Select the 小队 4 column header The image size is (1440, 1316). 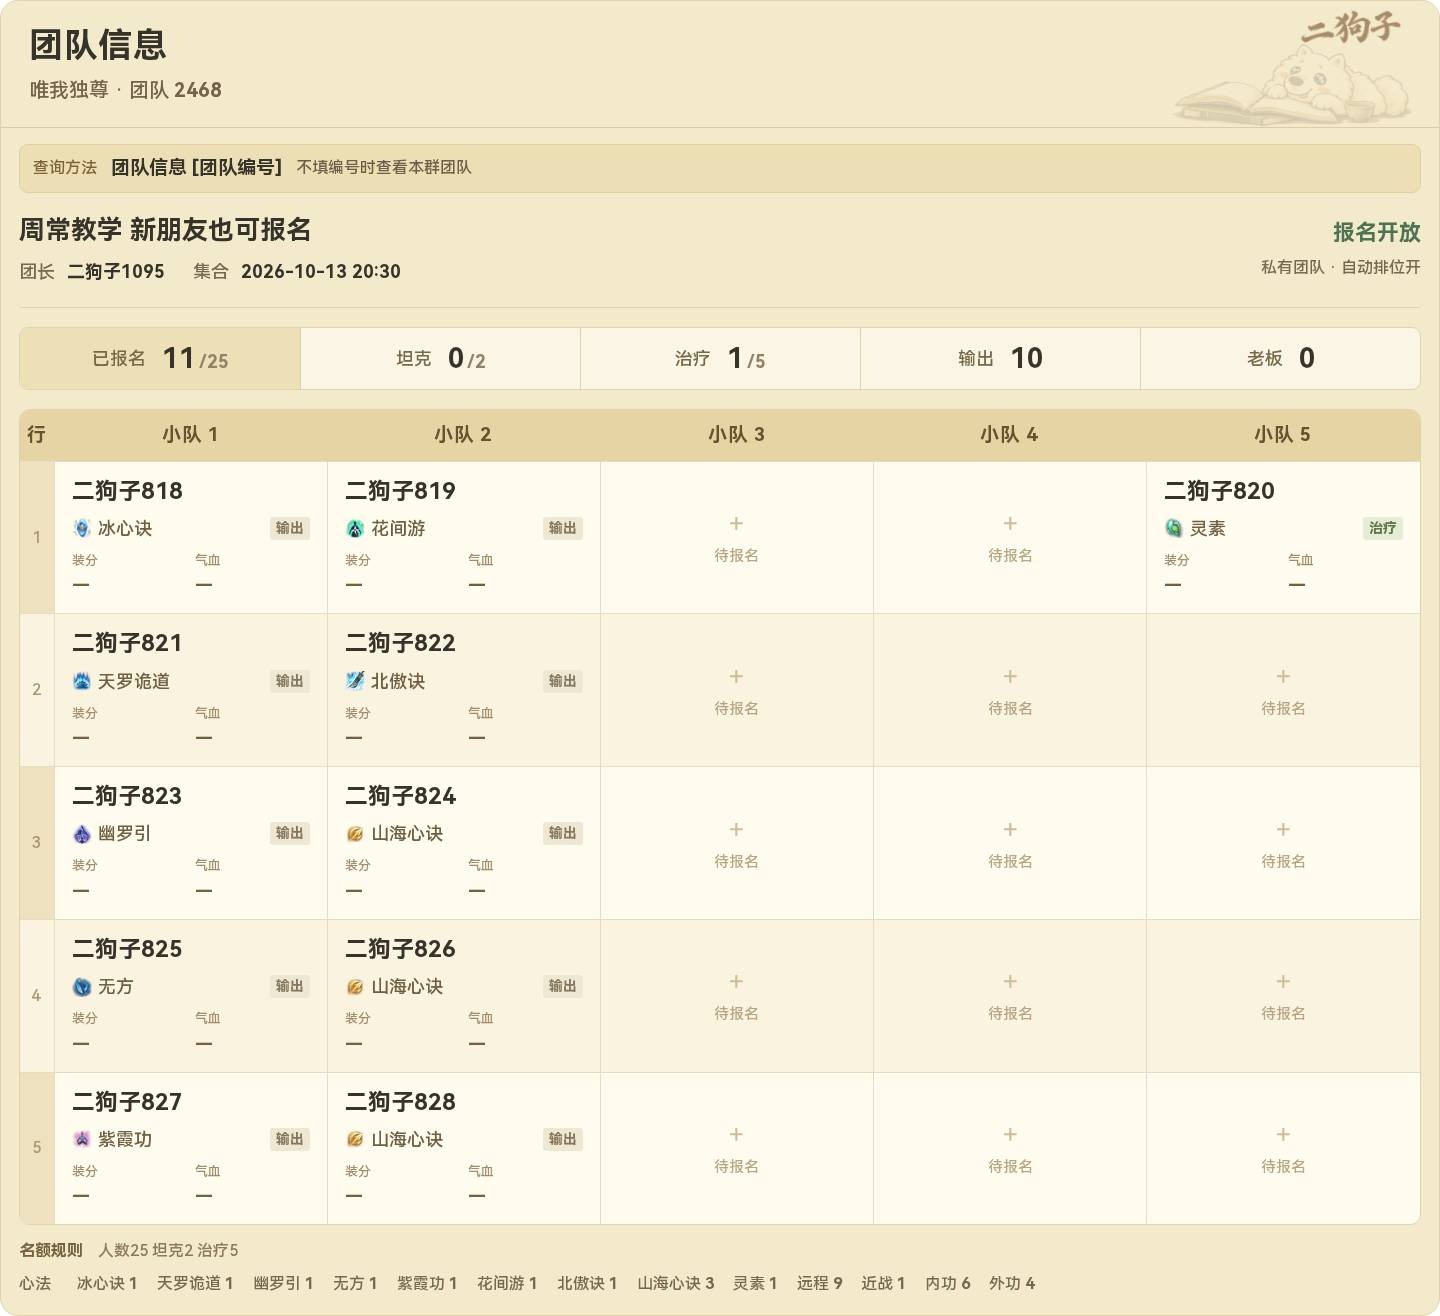(x=1010, y=434)
